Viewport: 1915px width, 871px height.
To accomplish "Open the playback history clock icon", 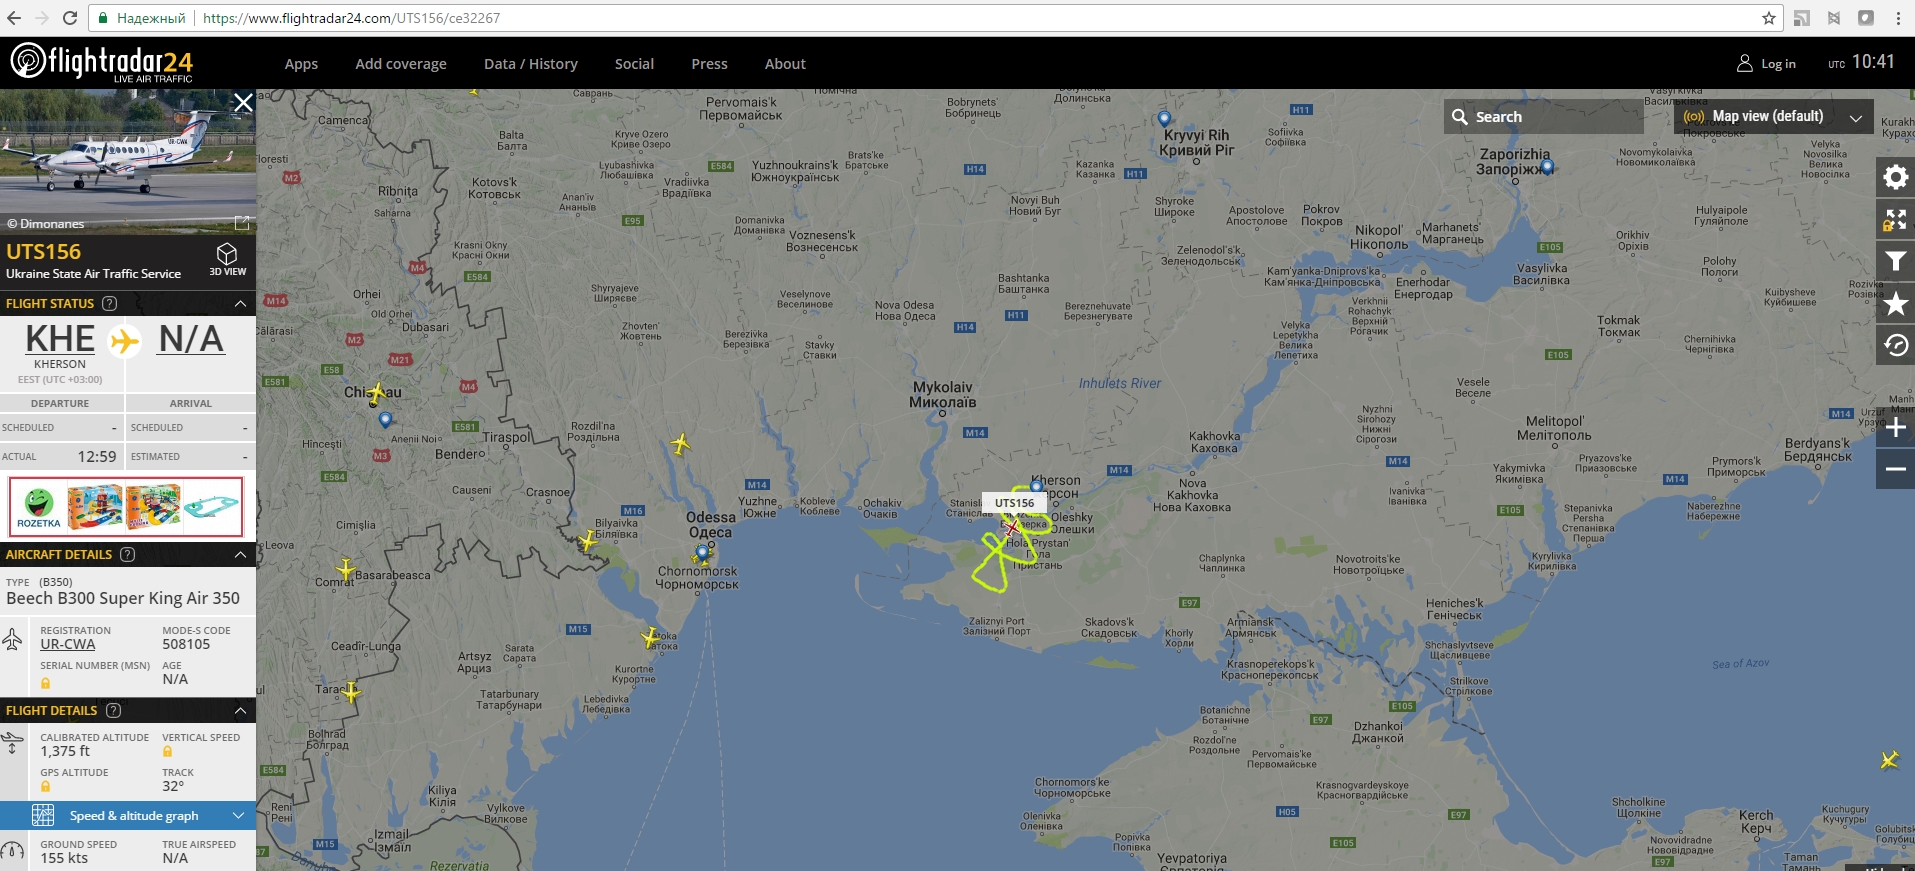I will coord(1895,346).
